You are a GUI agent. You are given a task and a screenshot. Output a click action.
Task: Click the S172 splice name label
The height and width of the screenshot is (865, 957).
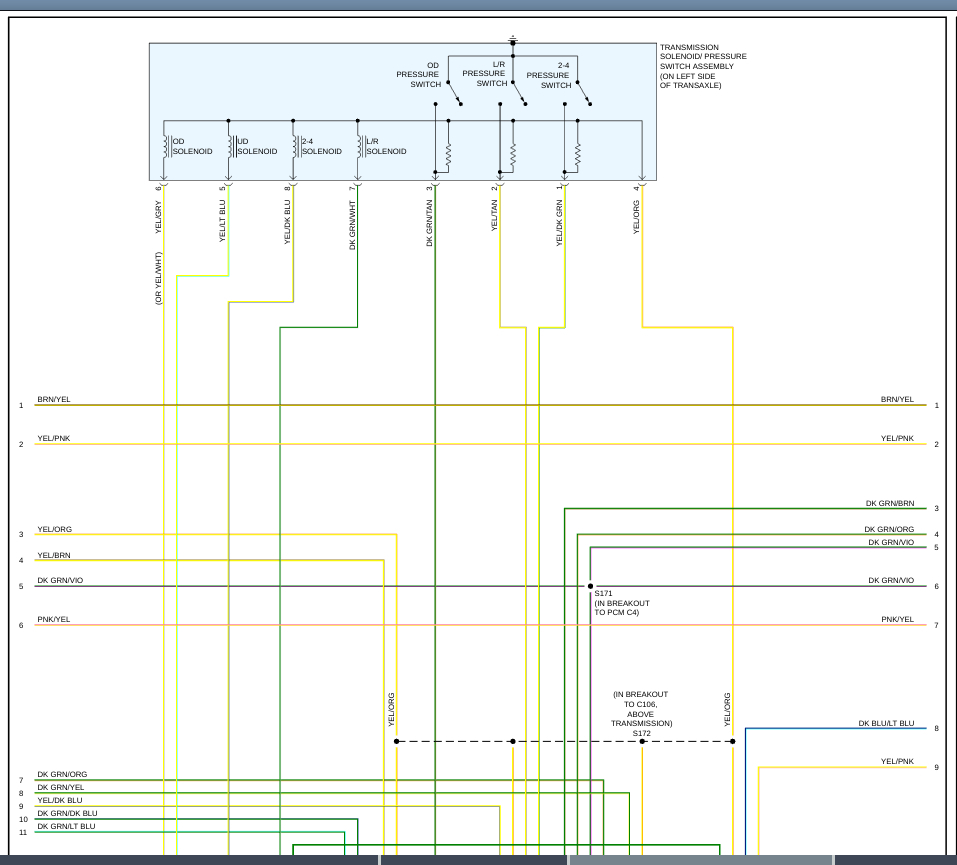pos(641,733)
